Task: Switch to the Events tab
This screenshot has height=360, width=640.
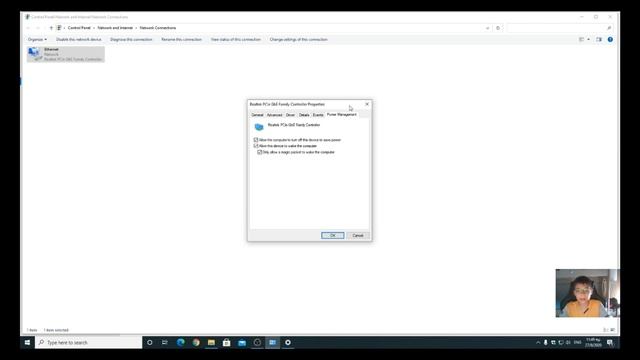Action: [x=318, y=115]
